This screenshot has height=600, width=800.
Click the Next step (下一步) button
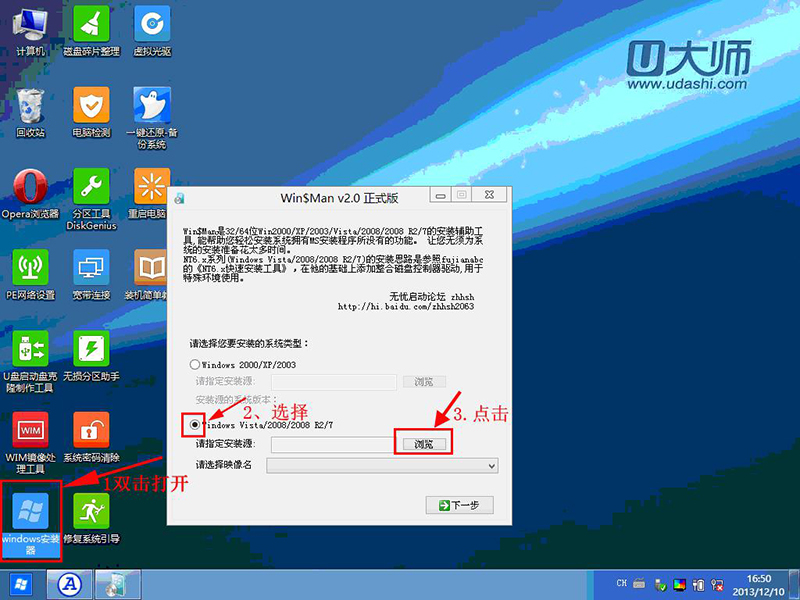pyautogui.click(x=459, y=505)
